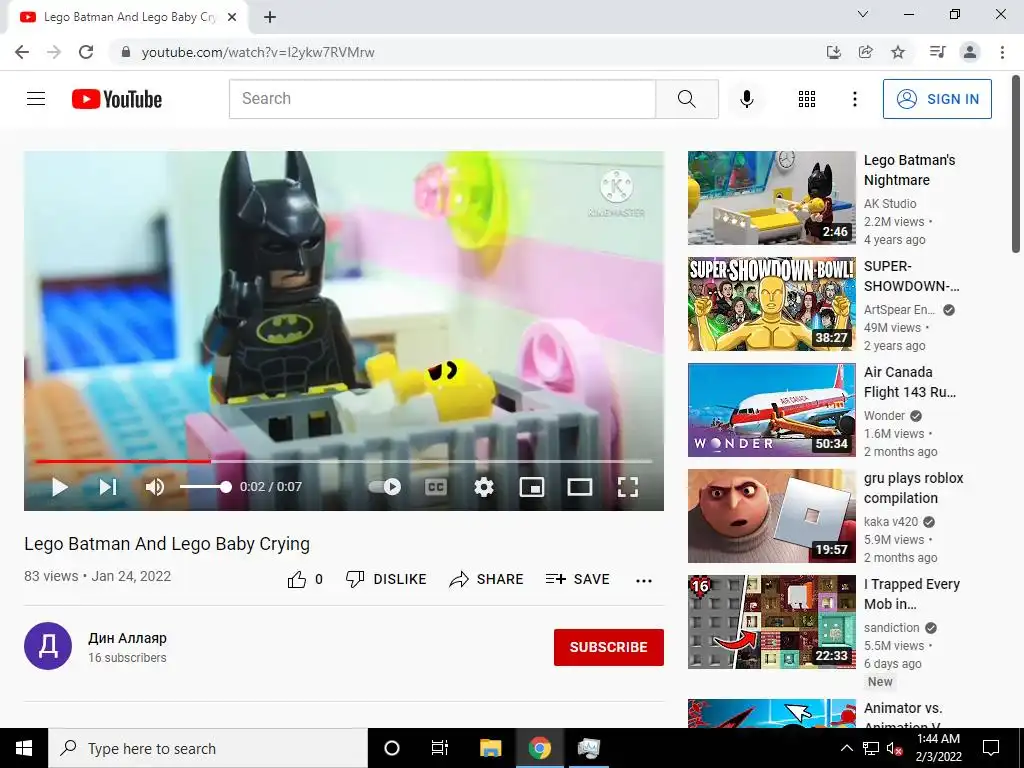Click sandiction channel name

(x=891, y=628)
